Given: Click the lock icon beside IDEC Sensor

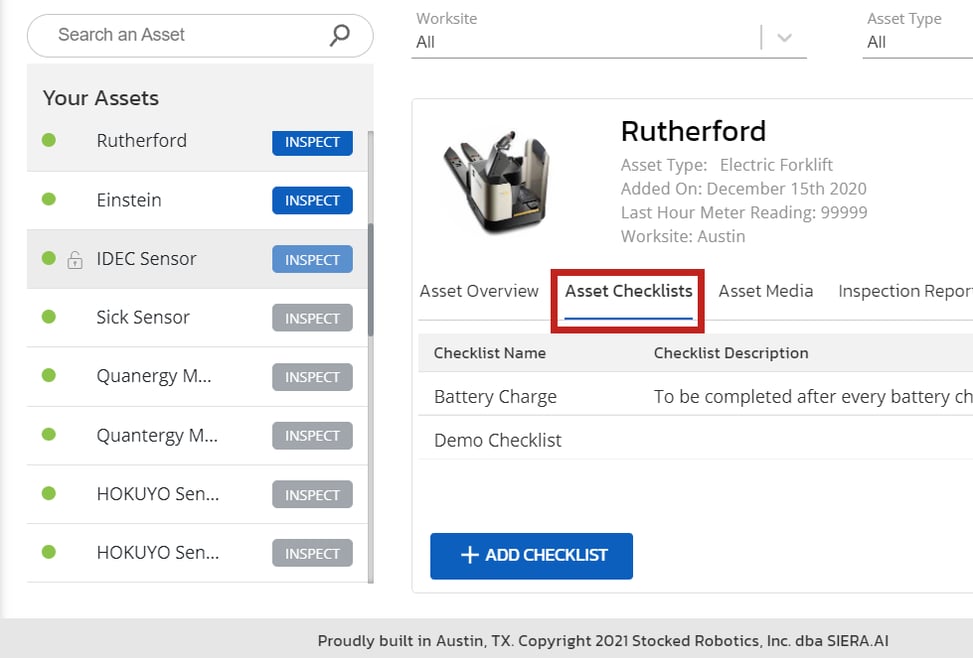Looking at the screenshot, I should tap(75, 258).
